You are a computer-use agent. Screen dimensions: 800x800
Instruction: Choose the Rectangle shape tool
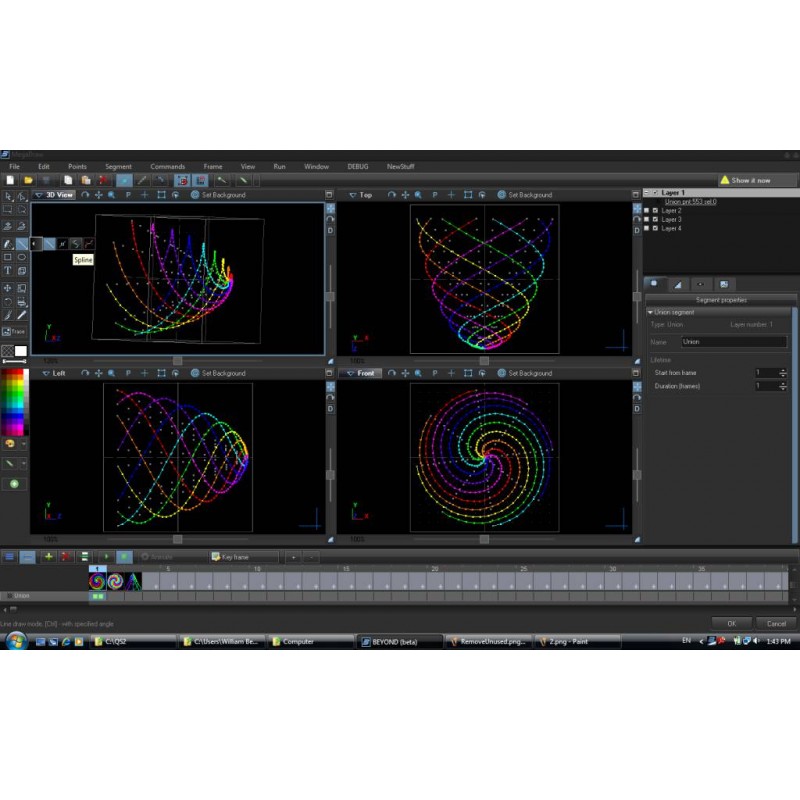pos(8,257)
